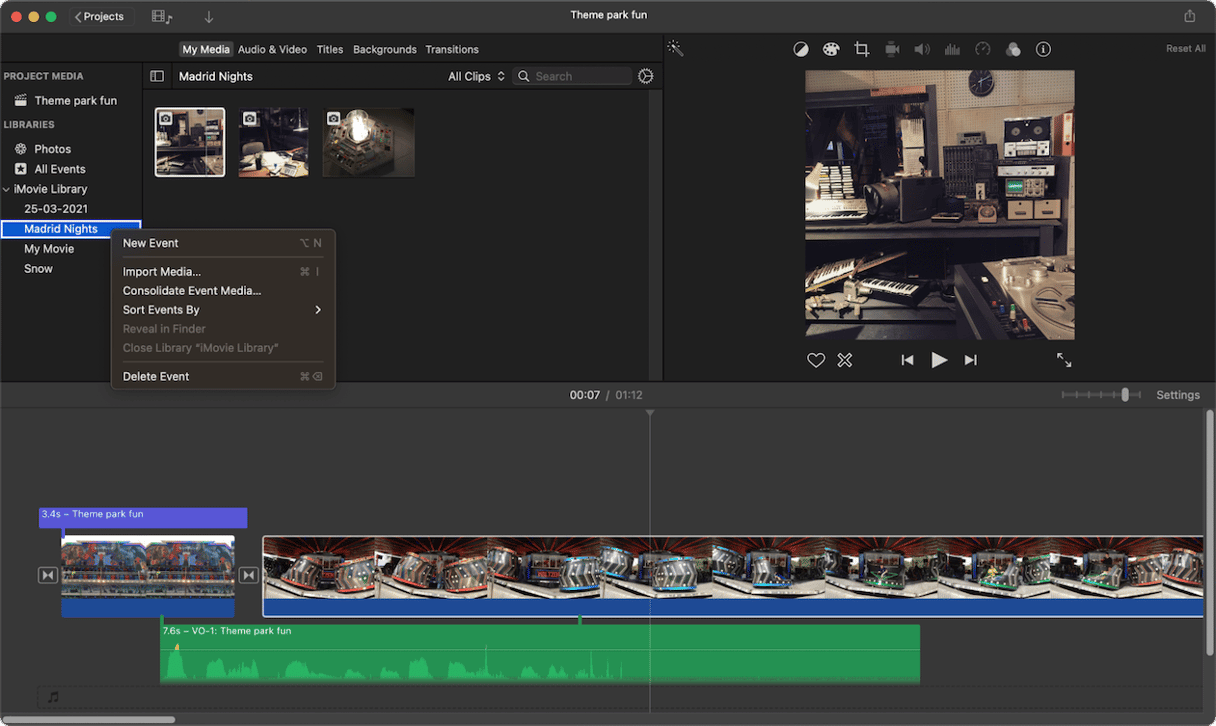Viewport: 1216px width, 726px height.
Task: Select the VO-1 Theme park fun voiceover clip
Action: click(540, 654)
